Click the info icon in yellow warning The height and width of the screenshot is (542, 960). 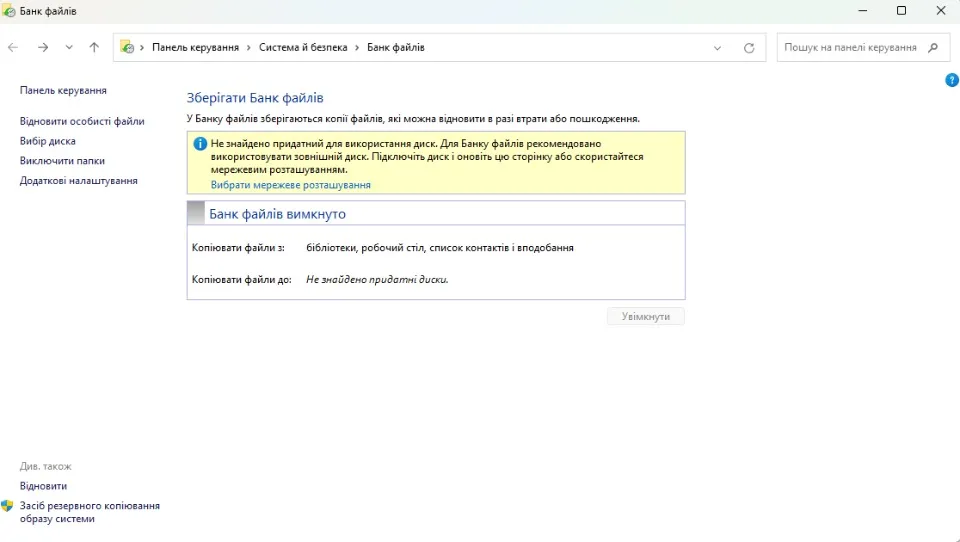tap(200, 144)
